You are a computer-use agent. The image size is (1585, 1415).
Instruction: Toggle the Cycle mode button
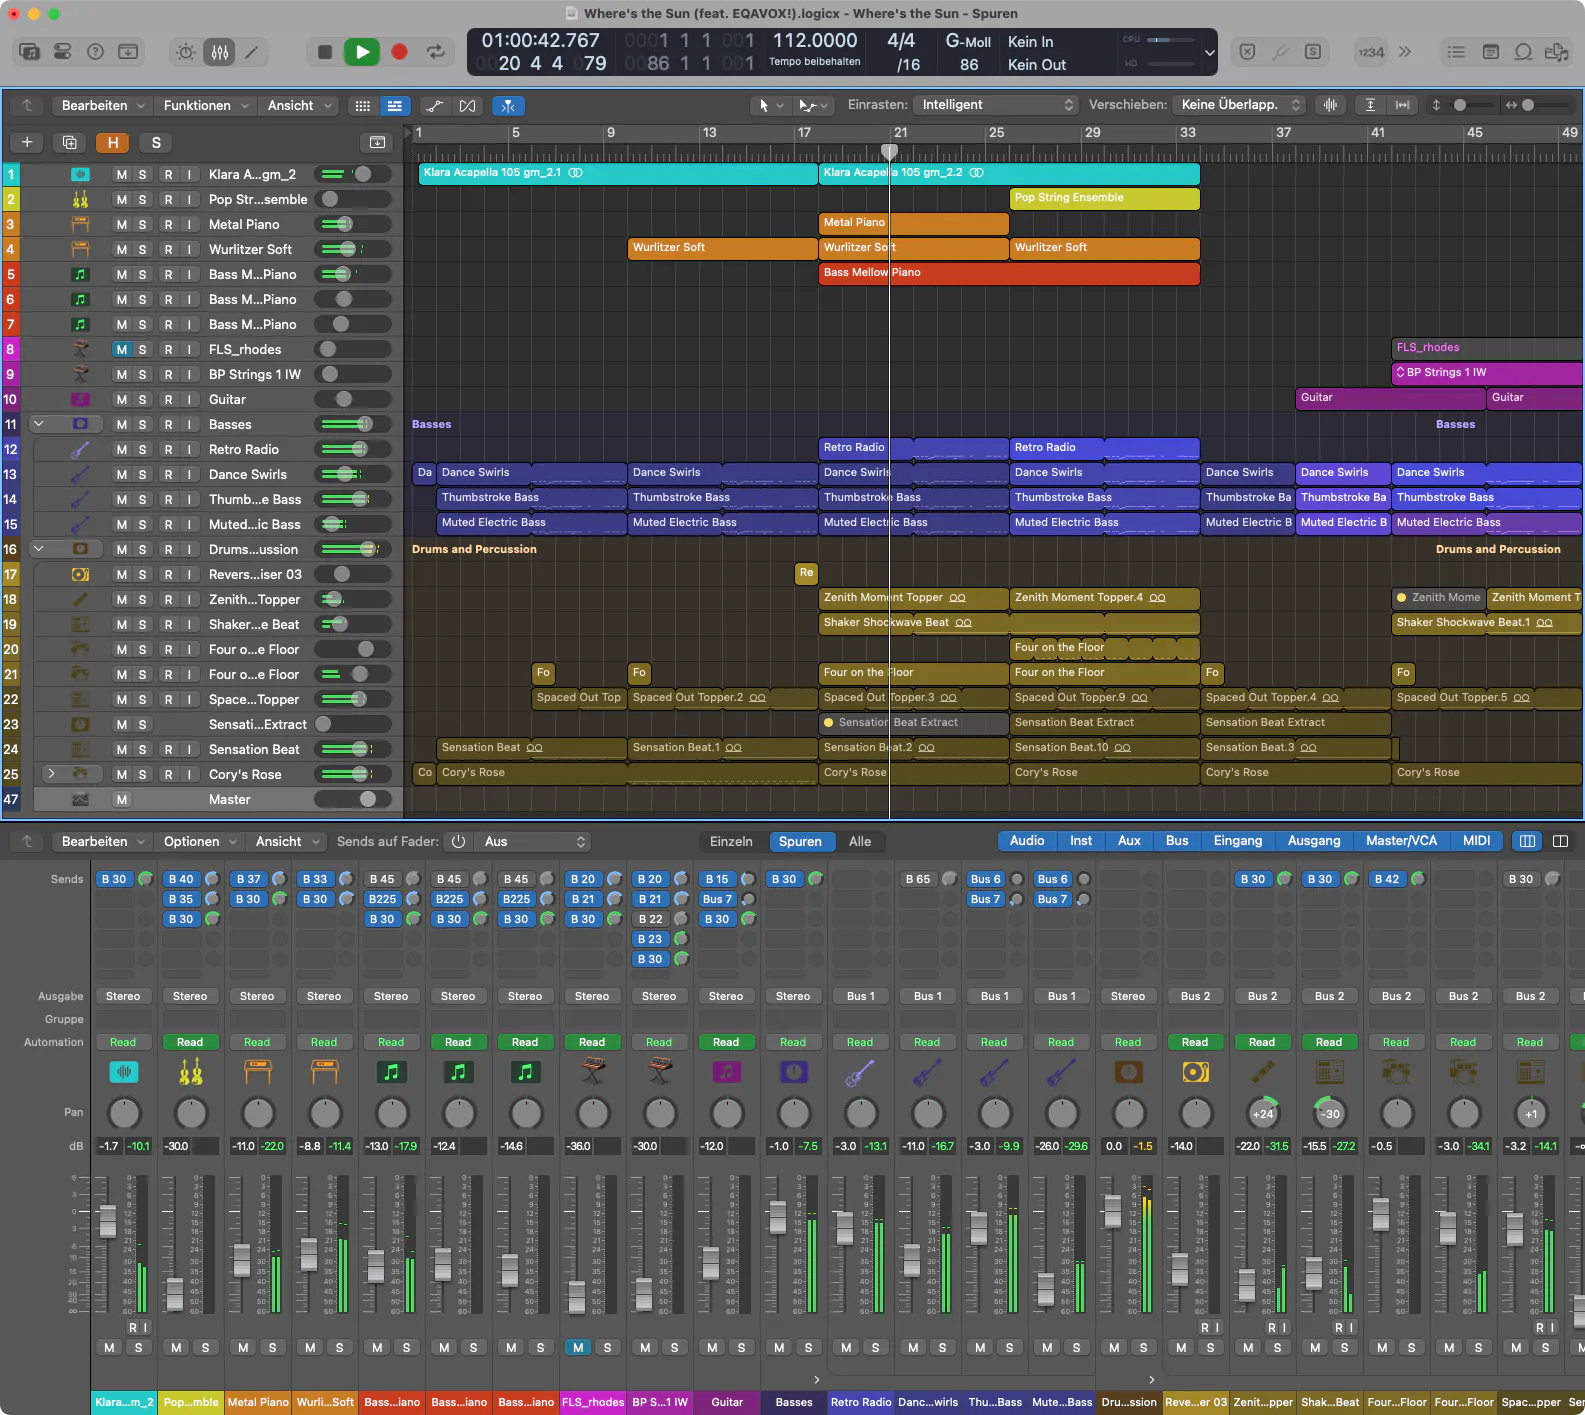[x=436, y=52]
